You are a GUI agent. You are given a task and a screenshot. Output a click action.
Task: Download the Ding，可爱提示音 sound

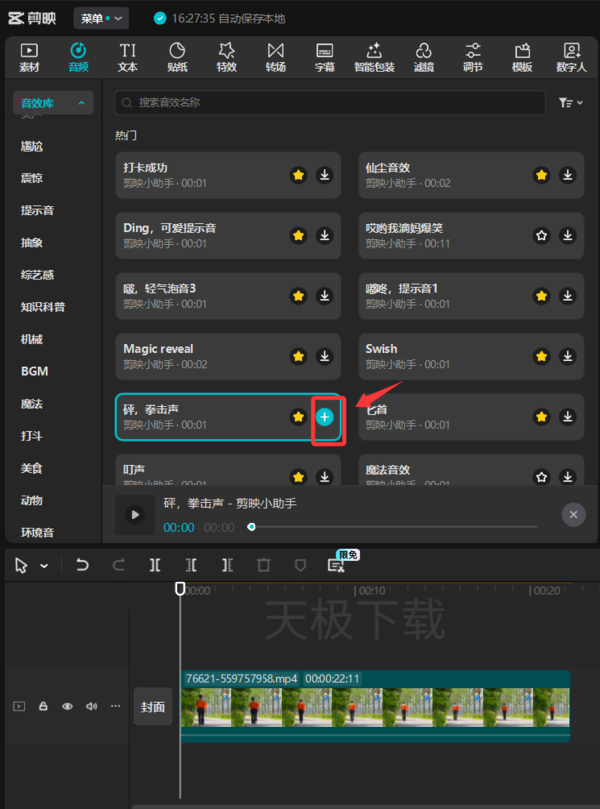[325, 235]
